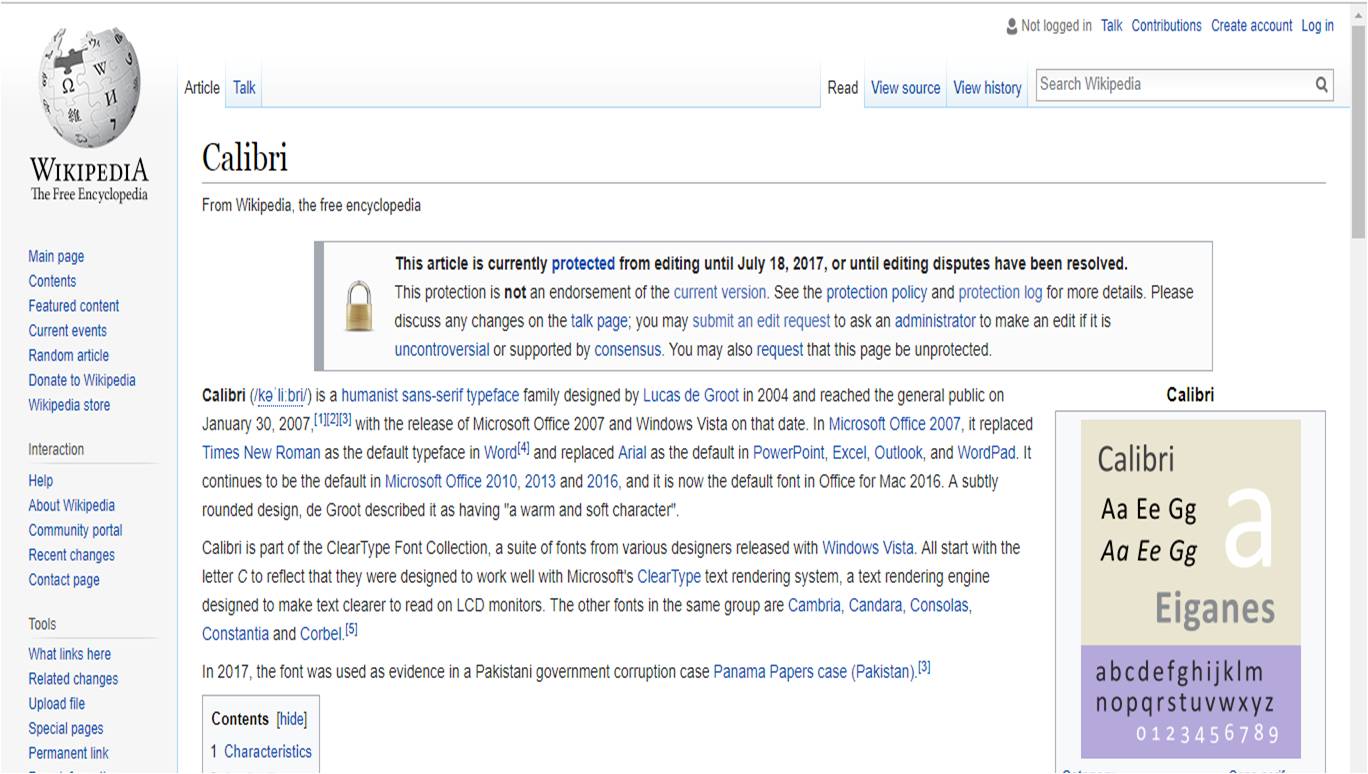Open the Help link
1368x774 pixels.
(x=40, y=481)
